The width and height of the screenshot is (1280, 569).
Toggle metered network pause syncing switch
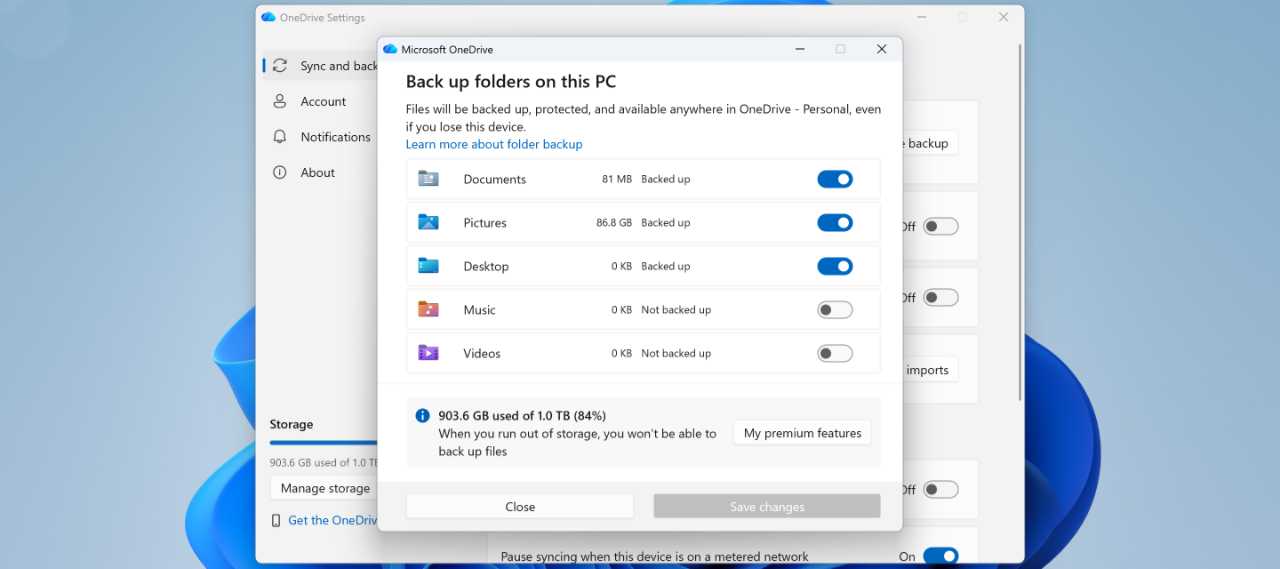(x=940, y=556)
